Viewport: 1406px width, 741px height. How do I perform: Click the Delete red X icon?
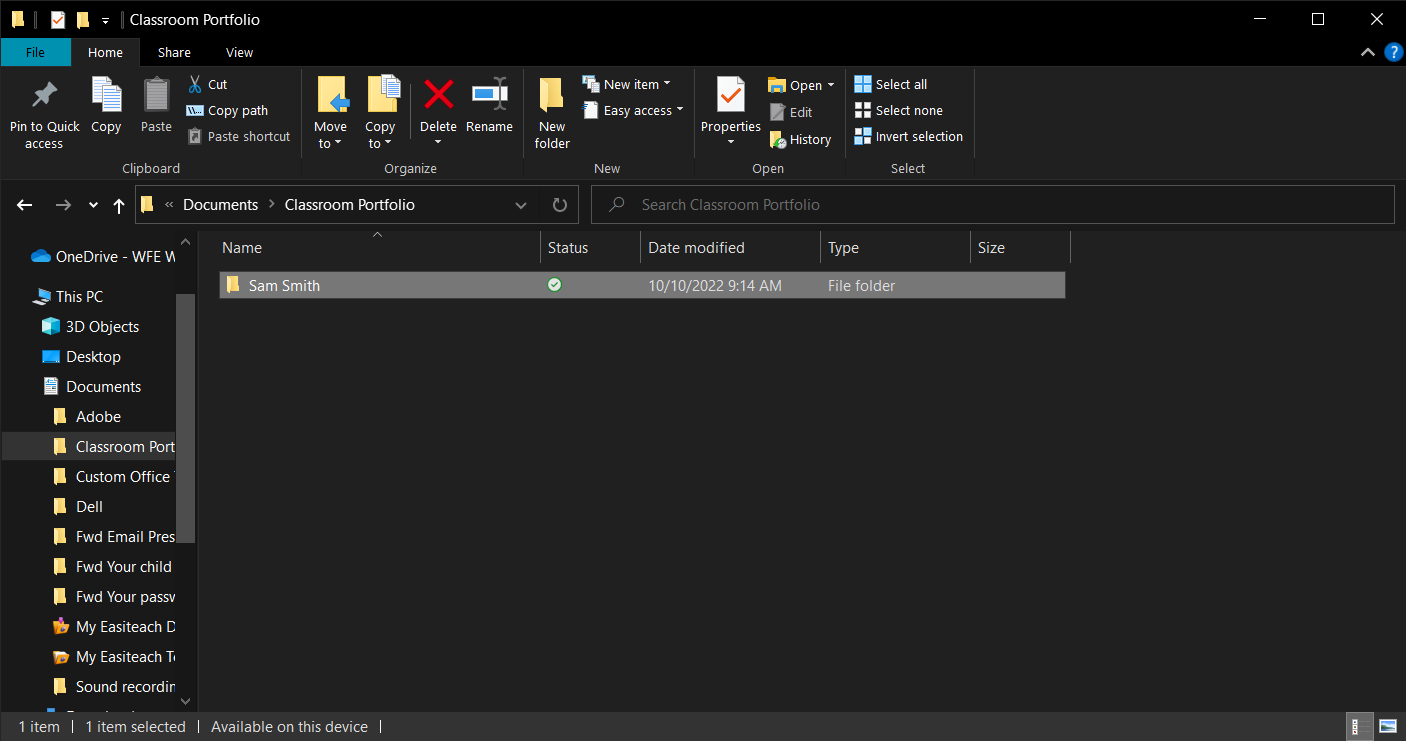(x=438, y=96)
